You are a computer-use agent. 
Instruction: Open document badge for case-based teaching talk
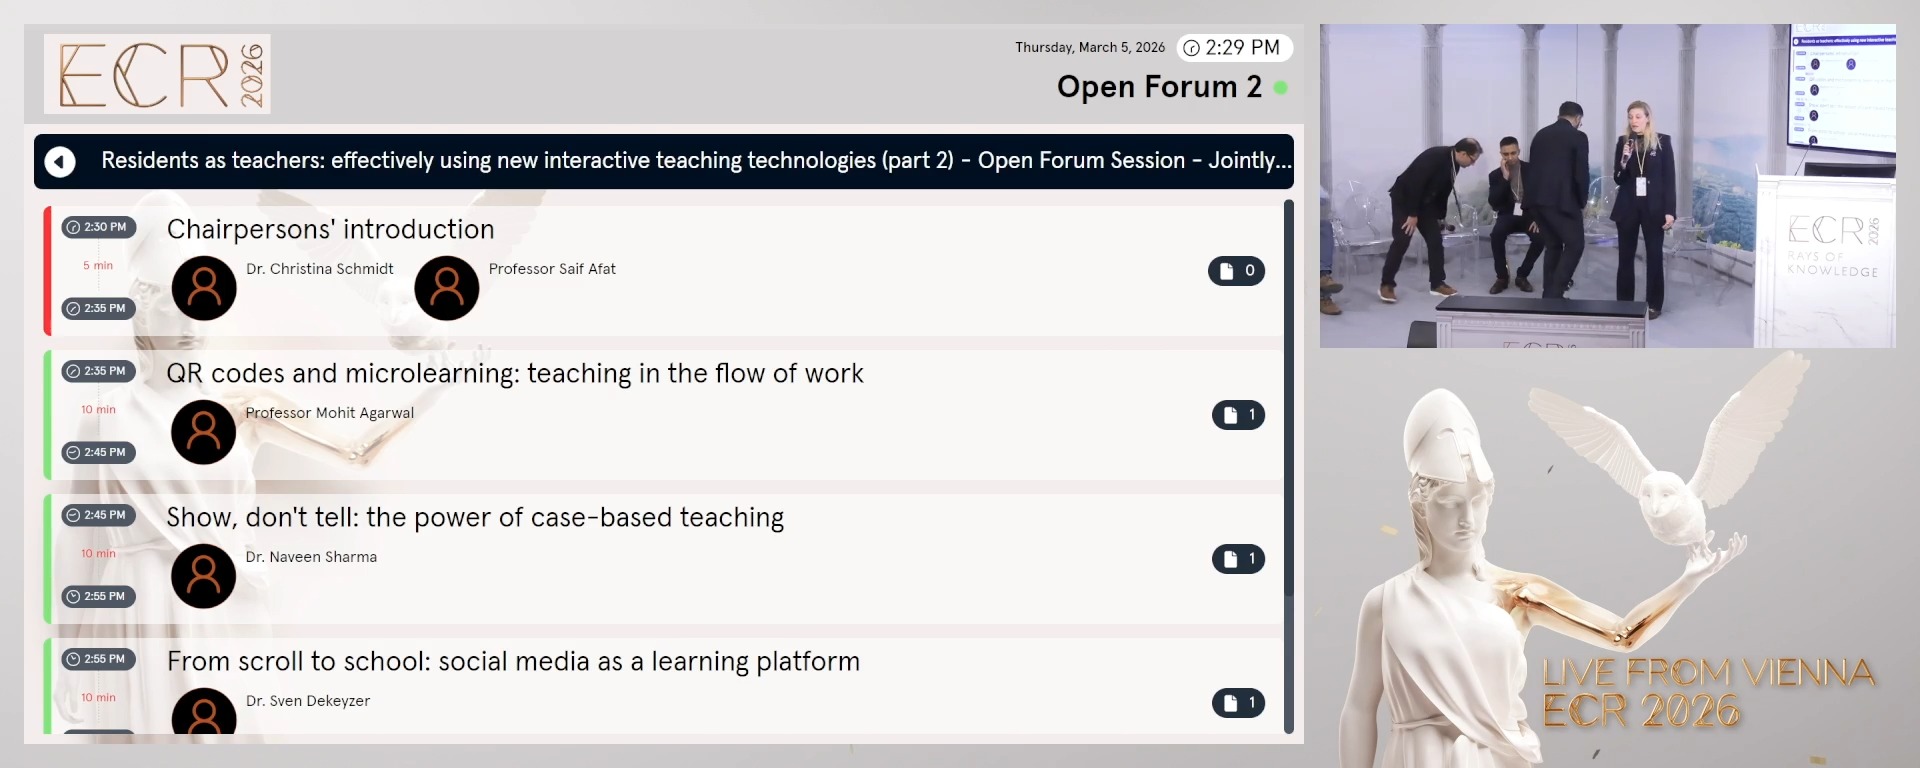coord(1238,559)
